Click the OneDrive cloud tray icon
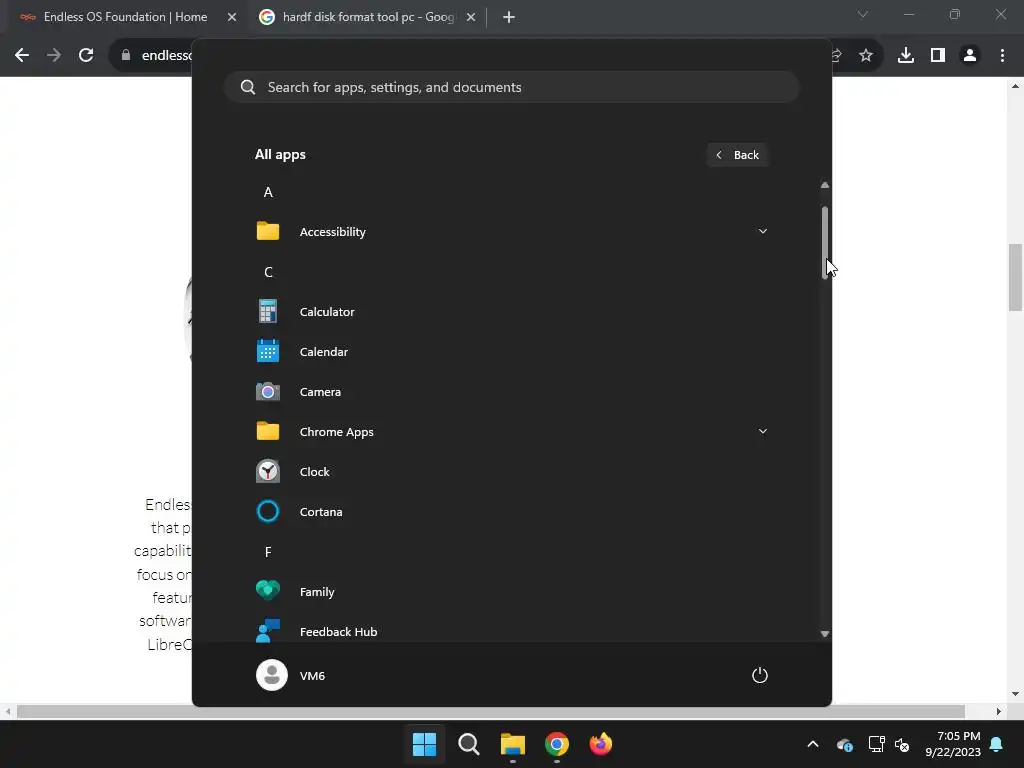 (x=844, y=744)
